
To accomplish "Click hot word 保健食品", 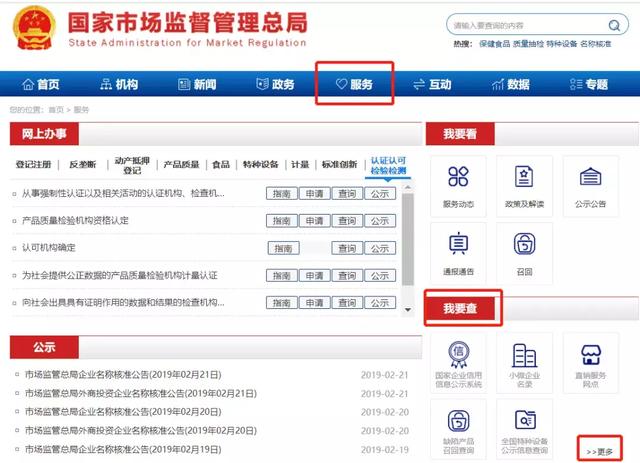I will point(495,44).
